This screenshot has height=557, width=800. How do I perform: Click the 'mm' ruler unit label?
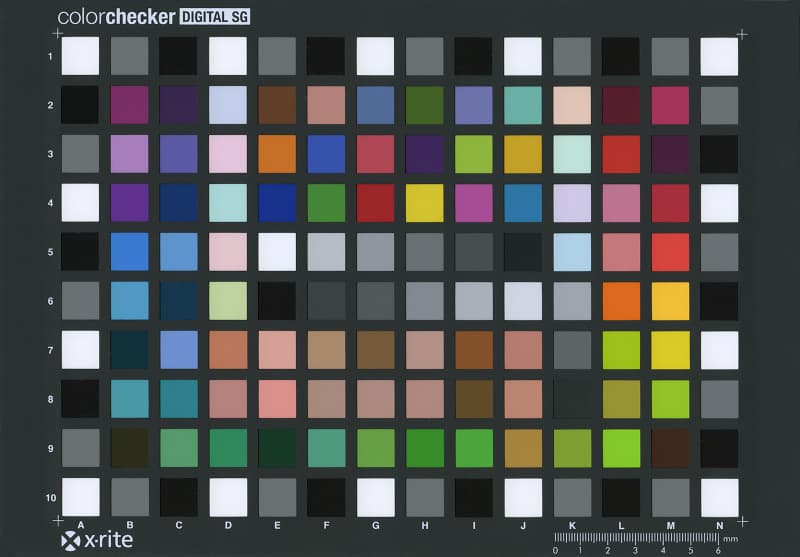(x=731, y=539)
